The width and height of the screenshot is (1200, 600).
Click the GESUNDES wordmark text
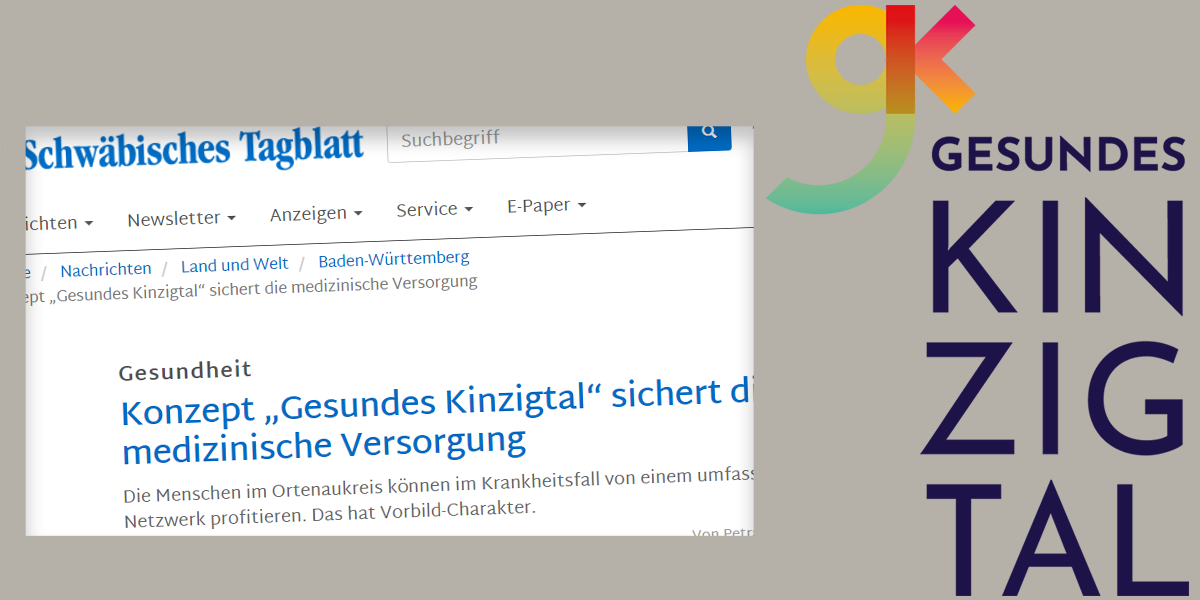point(1058,154)
